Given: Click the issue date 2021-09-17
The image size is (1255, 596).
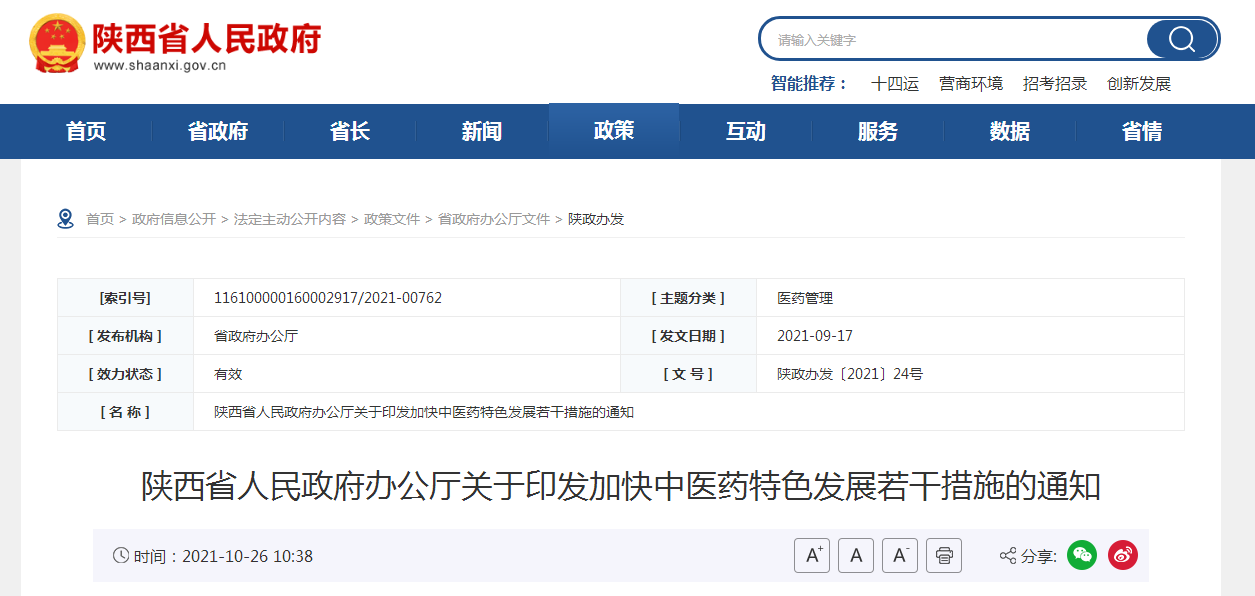Looking at the screenshot, I should [815, 336].
